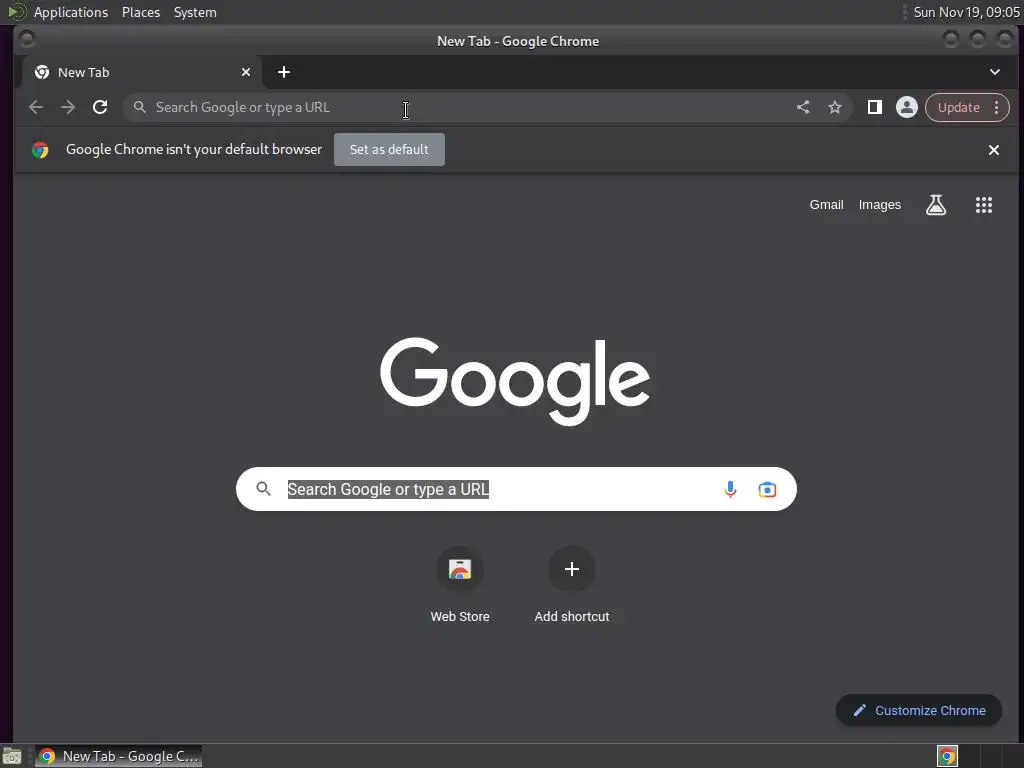This screenshot has height=768, width=1024.
Task: Start voice search with microphone icon
Action: [x=730, y=488]
